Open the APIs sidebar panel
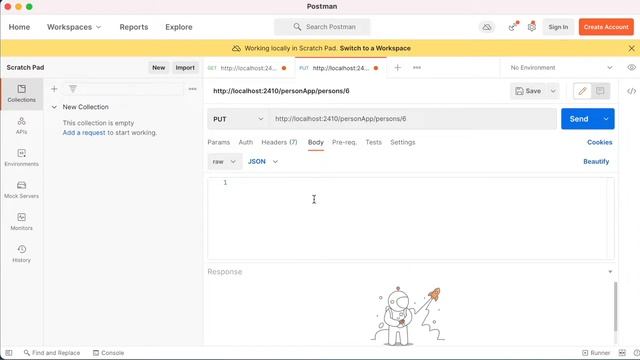The height and width of the screenshot is (360, 640). coord(22,125)
